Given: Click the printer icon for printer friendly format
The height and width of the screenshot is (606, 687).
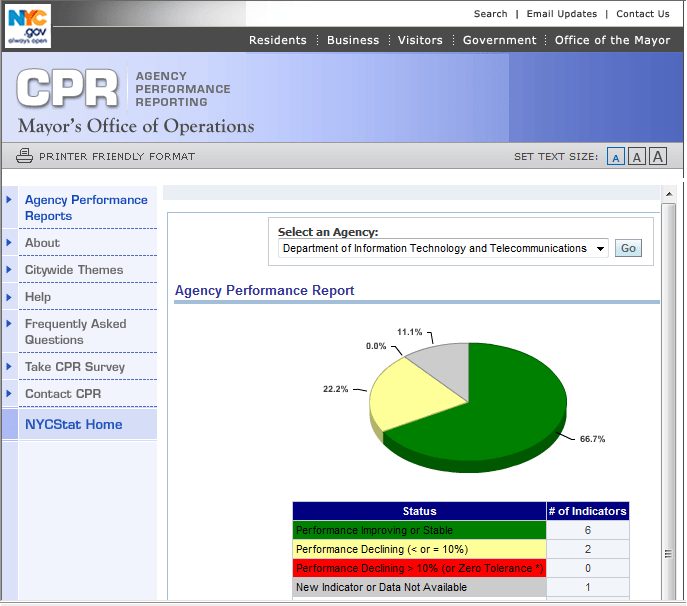Looking at the screenshot, I should point(25,156).
